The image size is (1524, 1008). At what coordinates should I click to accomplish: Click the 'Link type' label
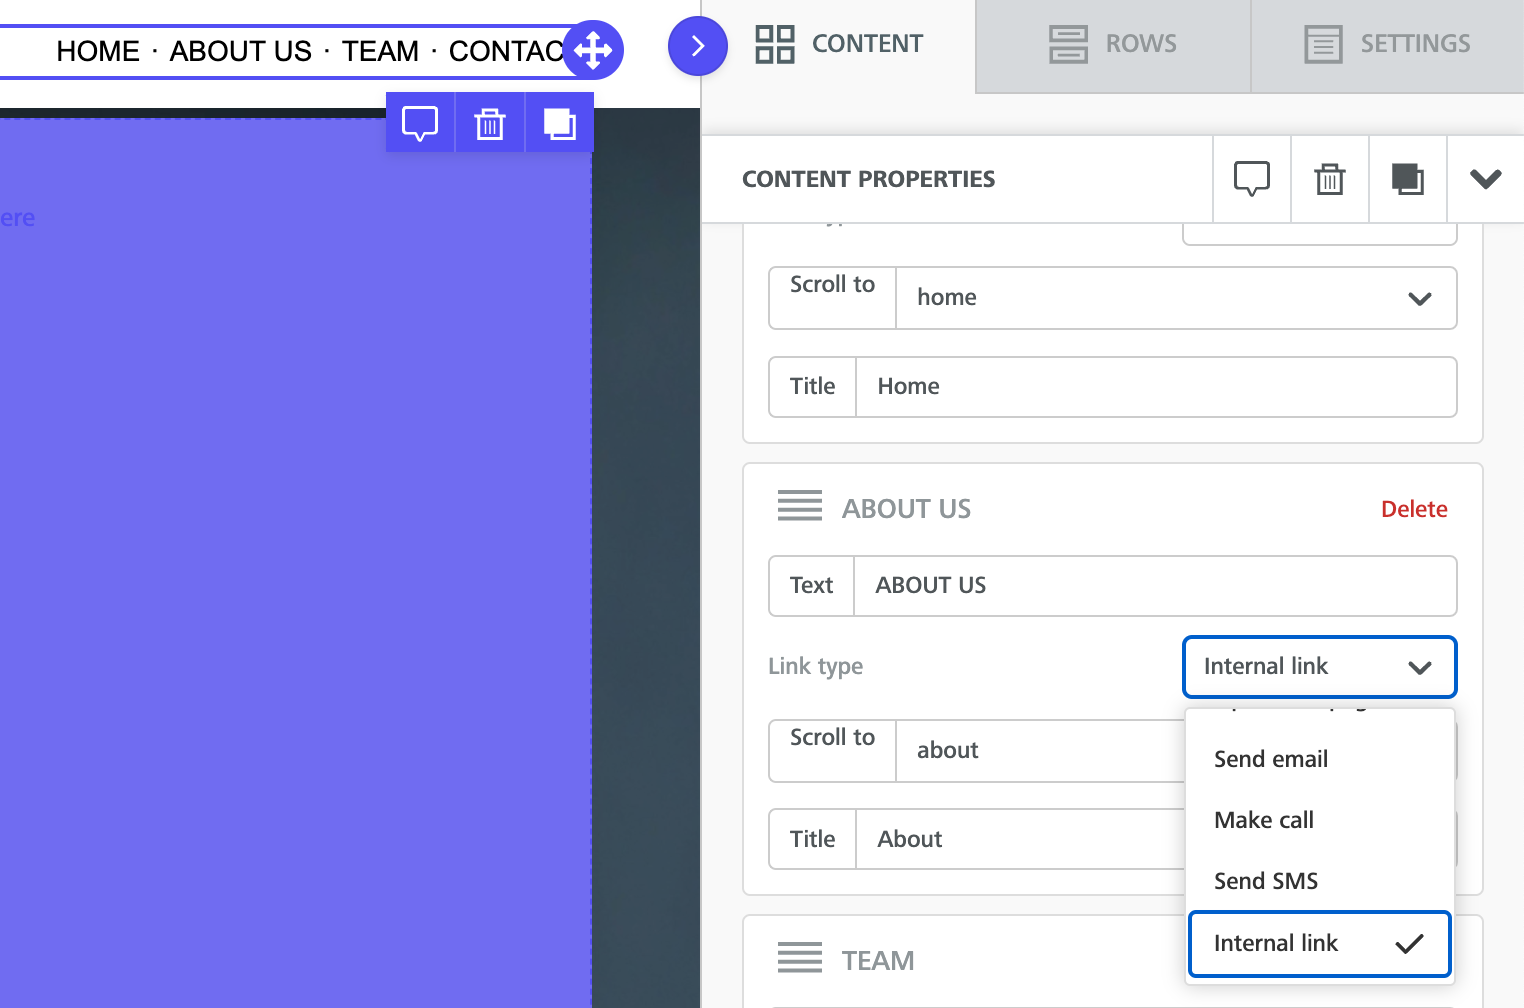(815, 667)
